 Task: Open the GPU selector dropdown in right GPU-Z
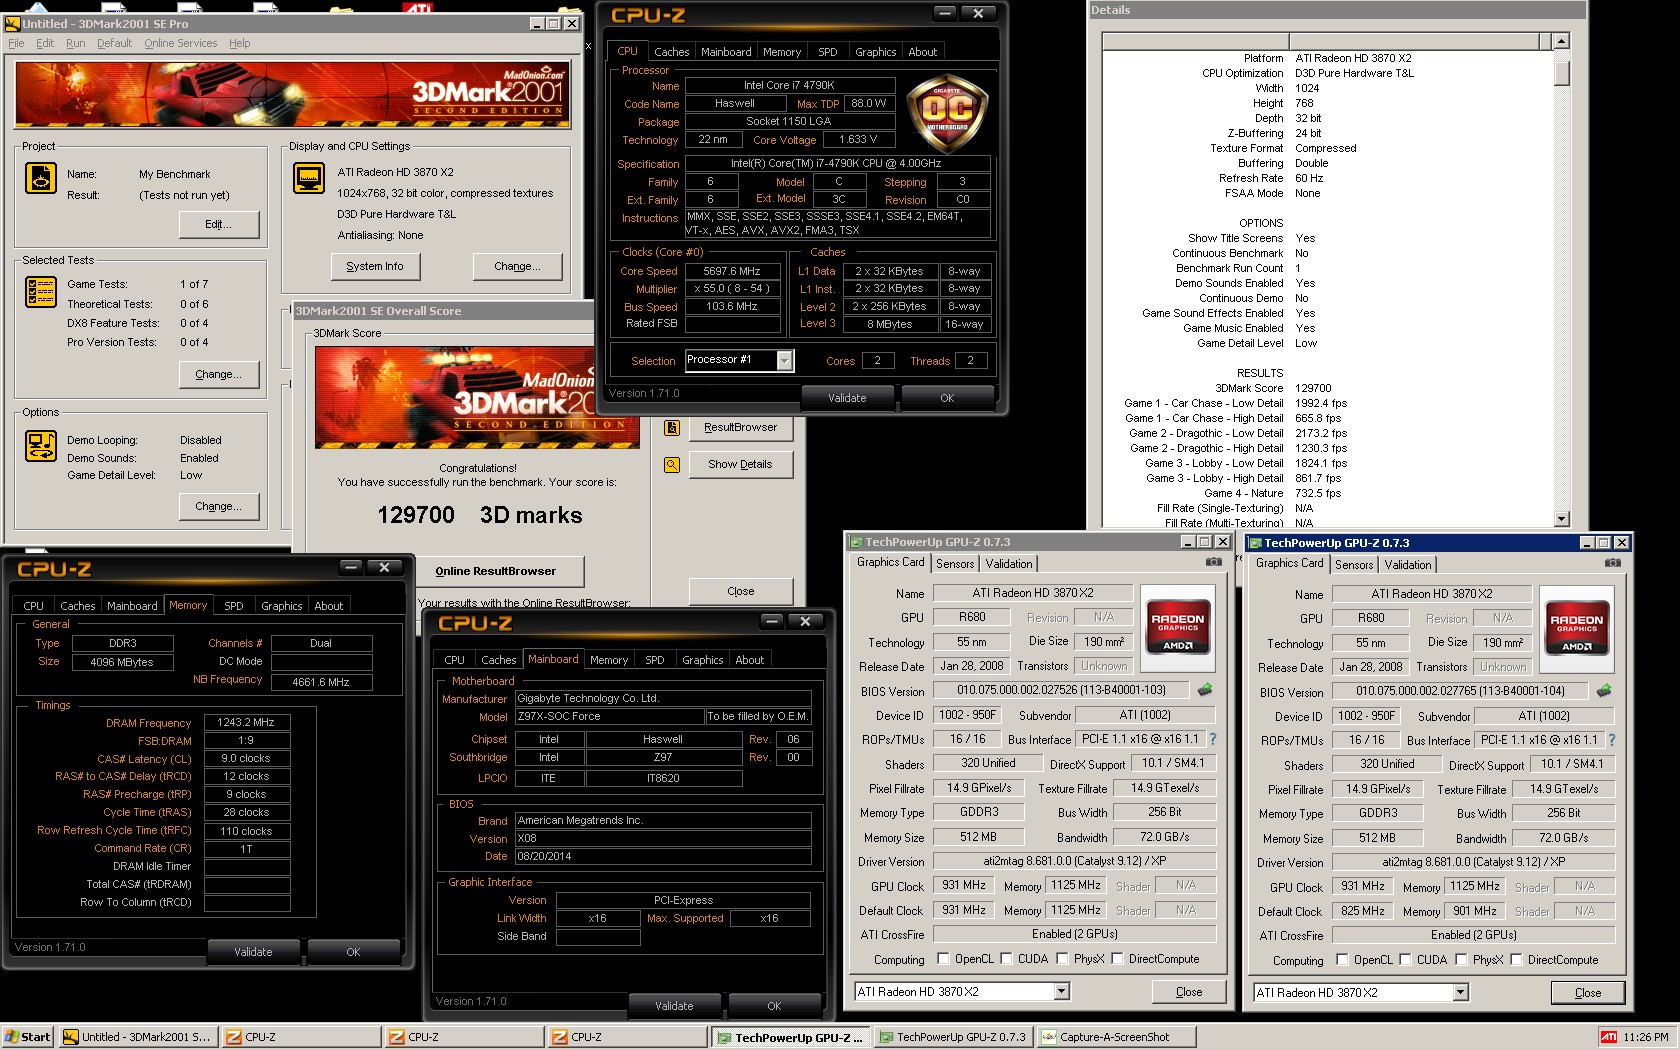[x=1460, y=993]
